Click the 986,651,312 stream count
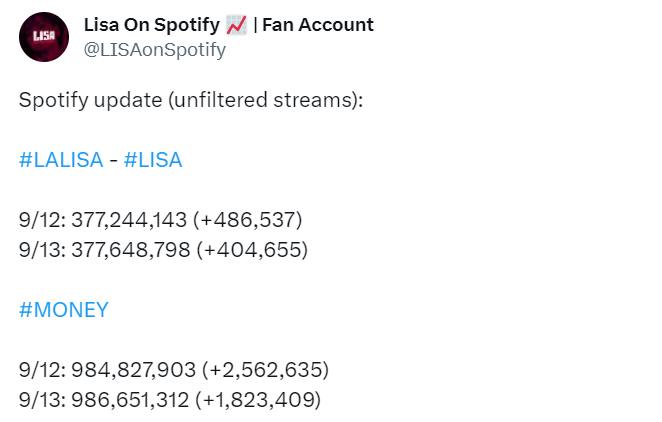 pos(130,400)
